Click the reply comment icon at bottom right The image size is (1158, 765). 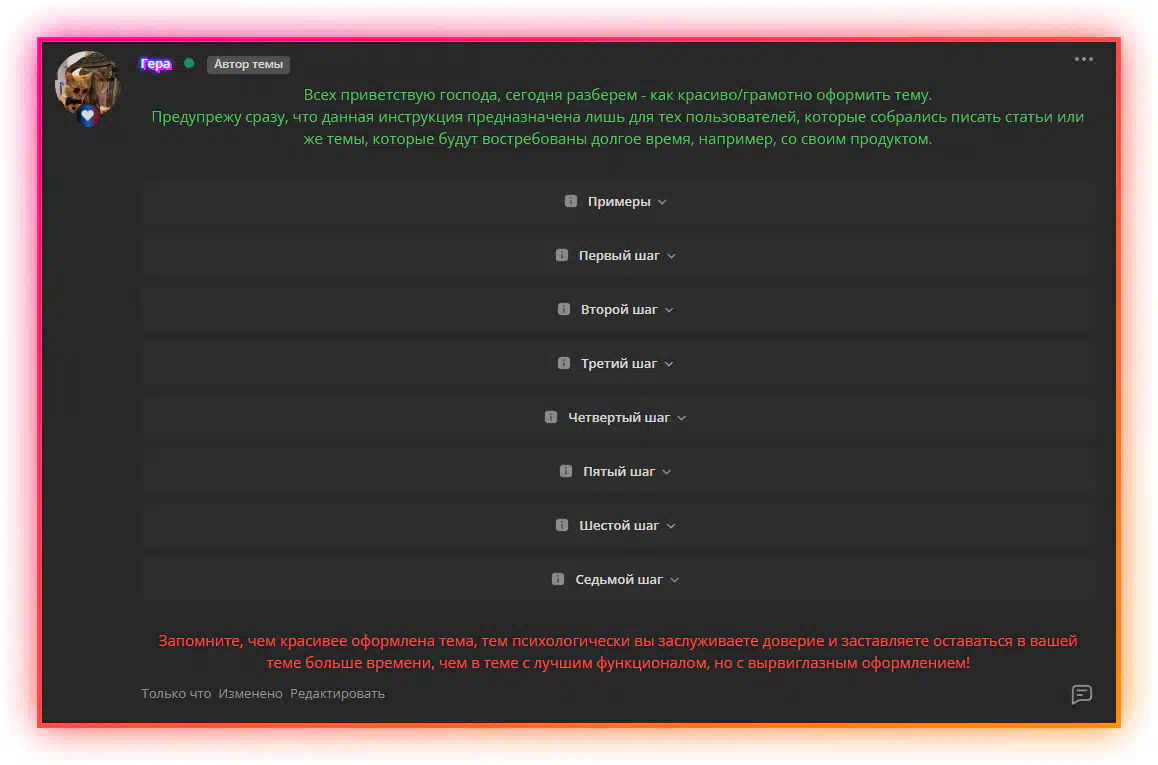pyautogui.click(x=1081, y=694)
